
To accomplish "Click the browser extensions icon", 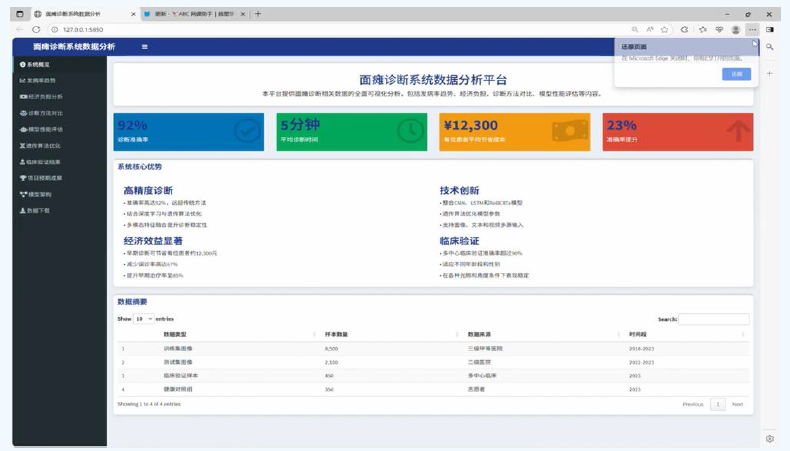I will point(684,30).
